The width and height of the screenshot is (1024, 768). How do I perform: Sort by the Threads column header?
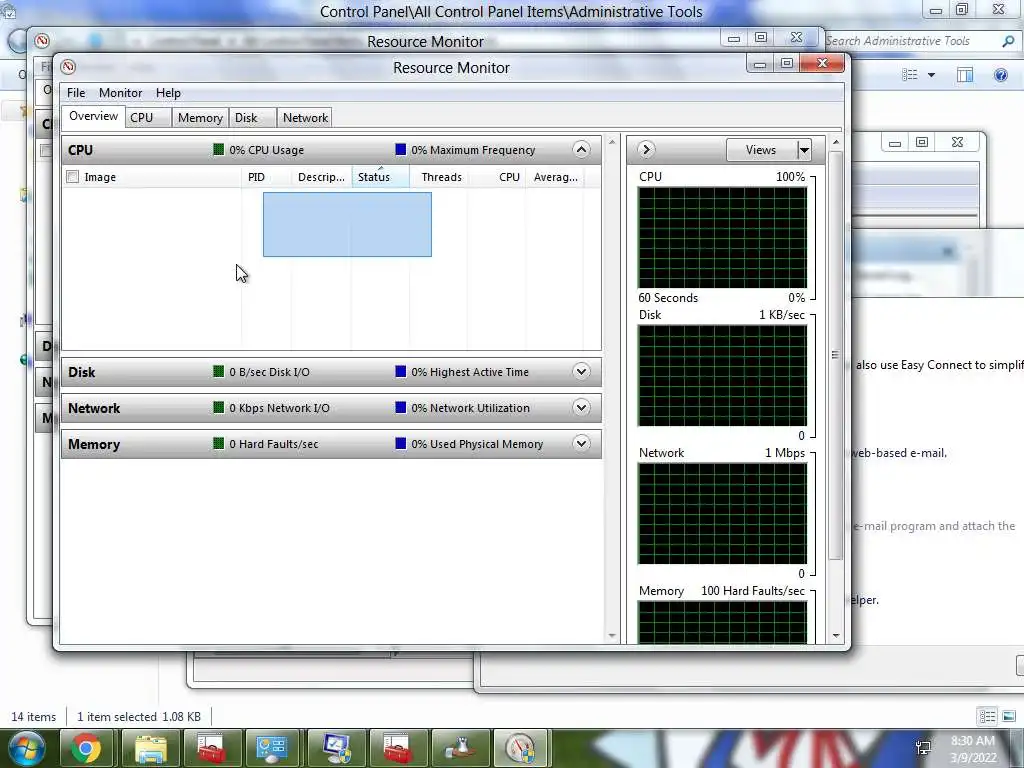click(438, 177)
